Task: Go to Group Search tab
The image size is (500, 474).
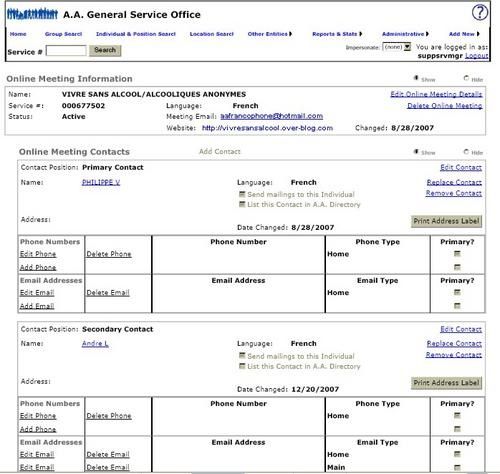Action: [x=63, y=34]
